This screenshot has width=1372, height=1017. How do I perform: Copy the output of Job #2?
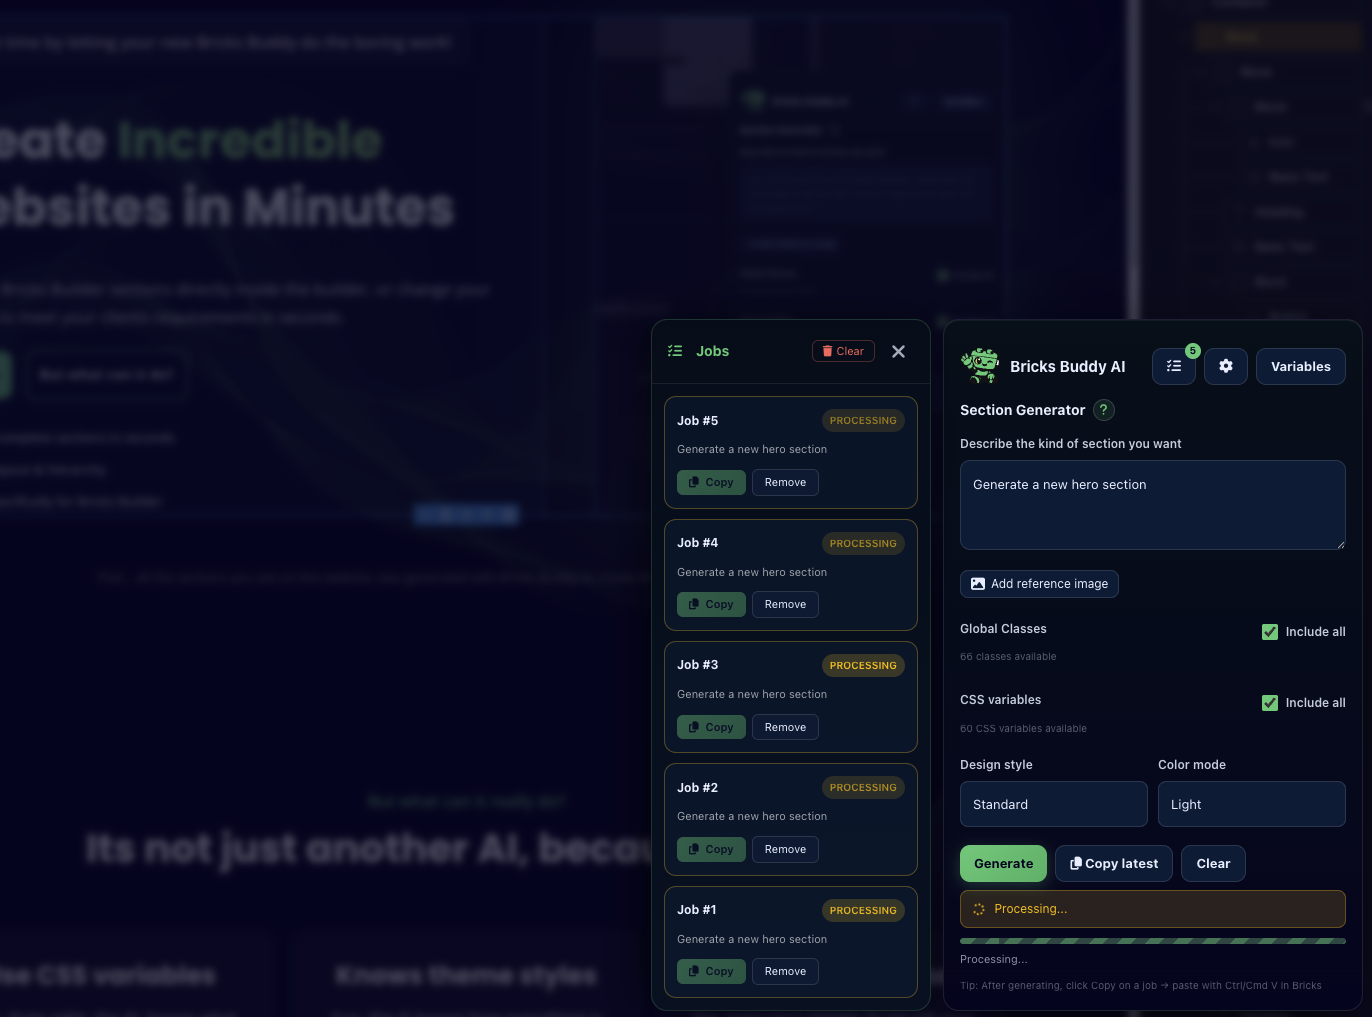tap(711, 849)
